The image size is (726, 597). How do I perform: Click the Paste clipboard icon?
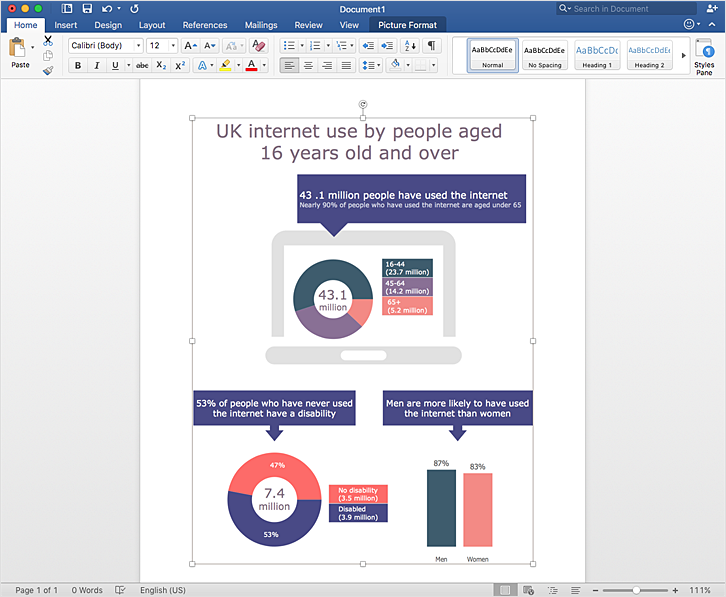pyautogui.click(x=17, y=48)
